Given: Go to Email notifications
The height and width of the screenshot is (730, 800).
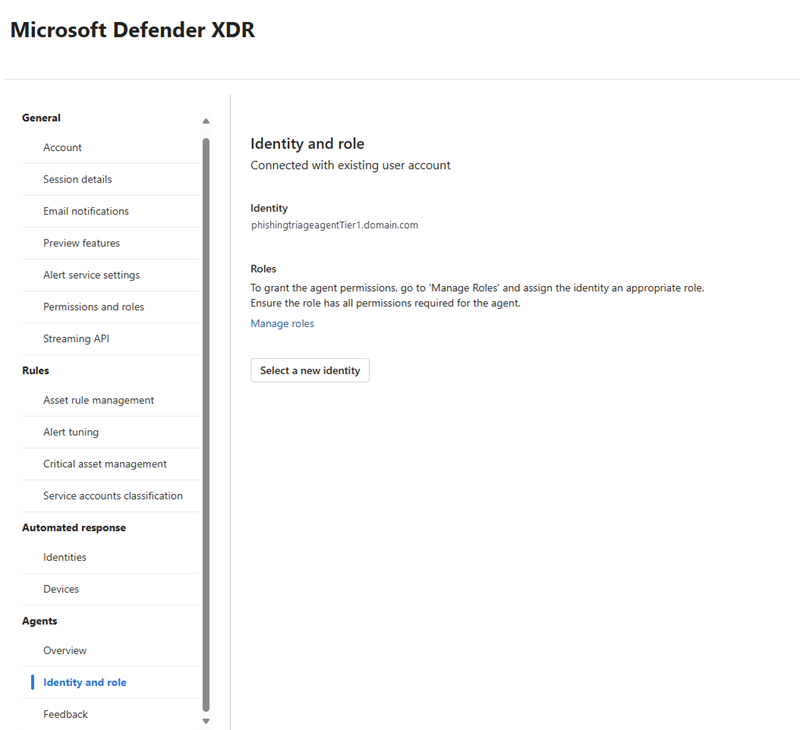Looking at the screenshot, I should 86,211.
